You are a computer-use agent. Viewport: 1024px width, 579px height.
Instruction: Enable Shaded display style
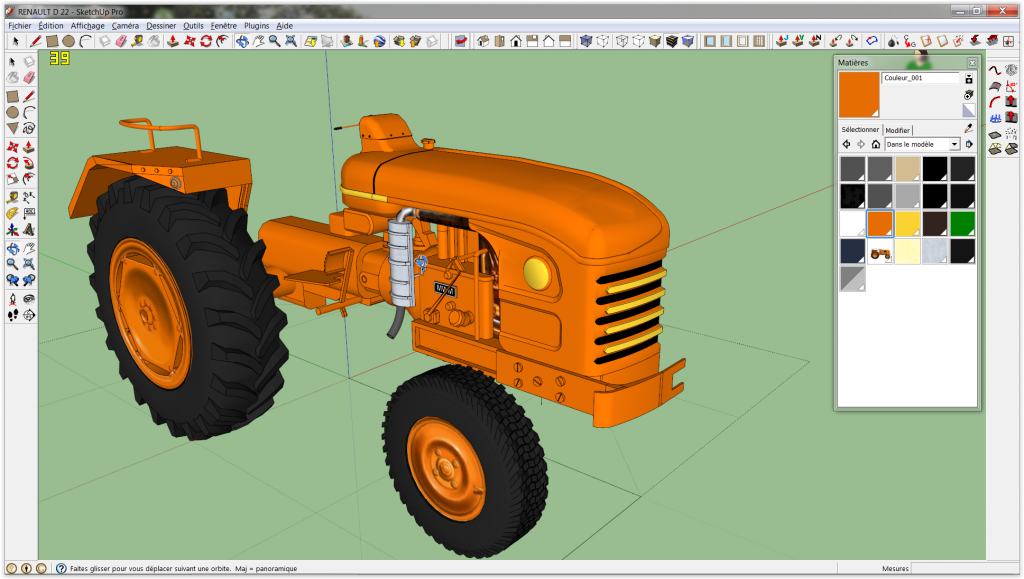coord(655,41)
